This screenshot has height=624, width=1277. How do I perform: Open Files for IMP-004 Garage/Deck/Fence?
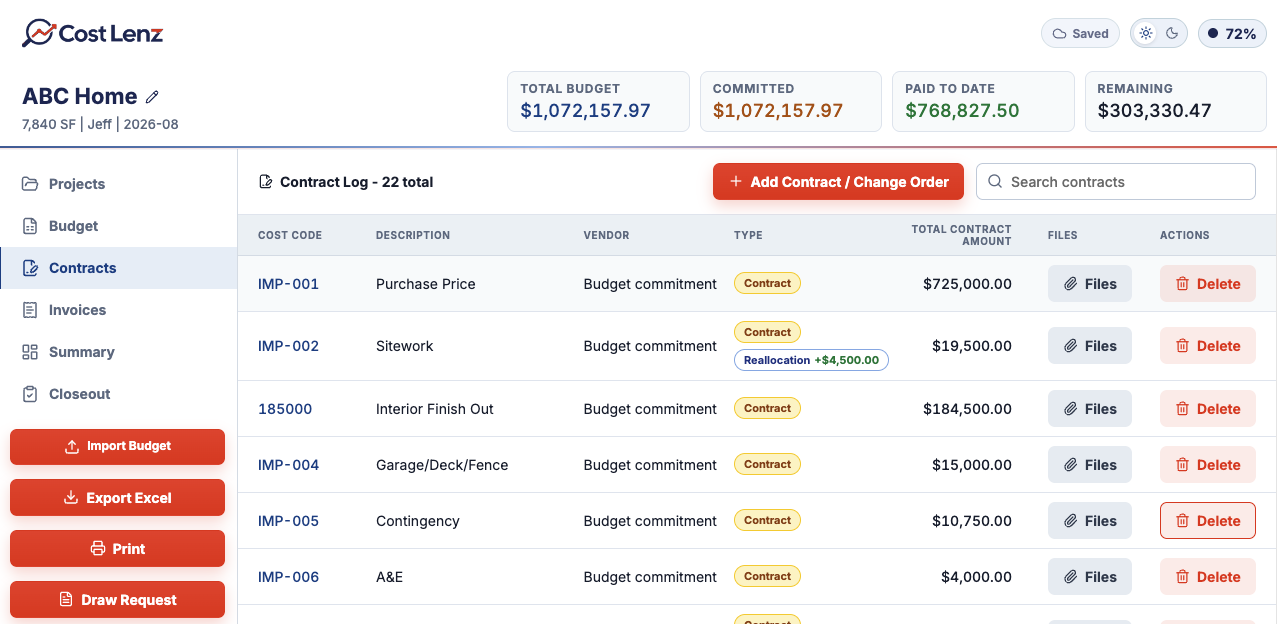point(1090,465)
